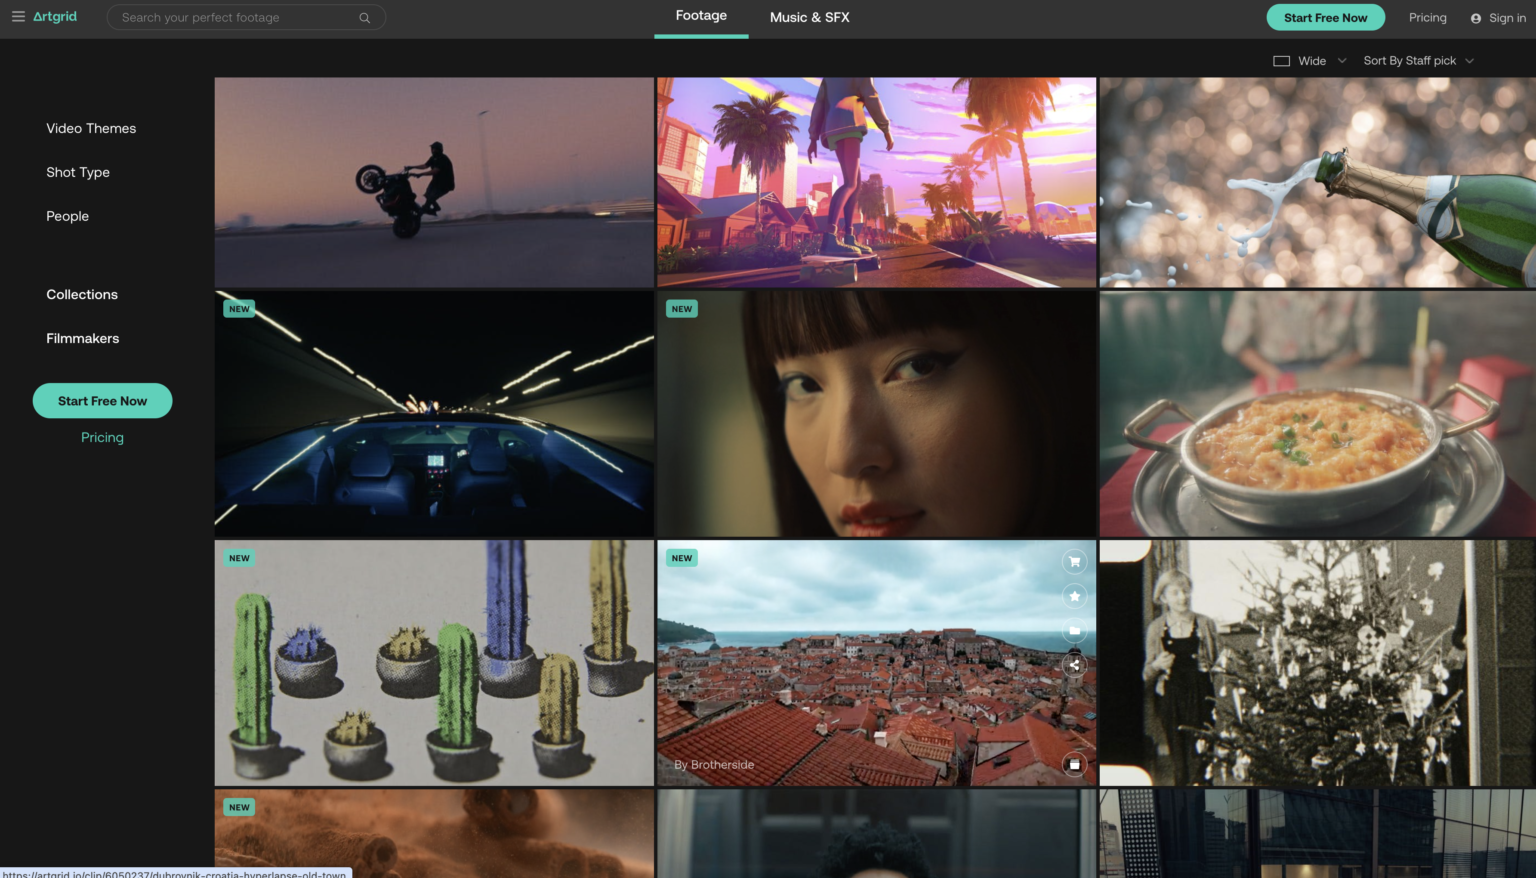1536x878 pixels.
Task: Select the similar-clips icon on Dubrovnik thumbnail
Action: (1074, 763)
